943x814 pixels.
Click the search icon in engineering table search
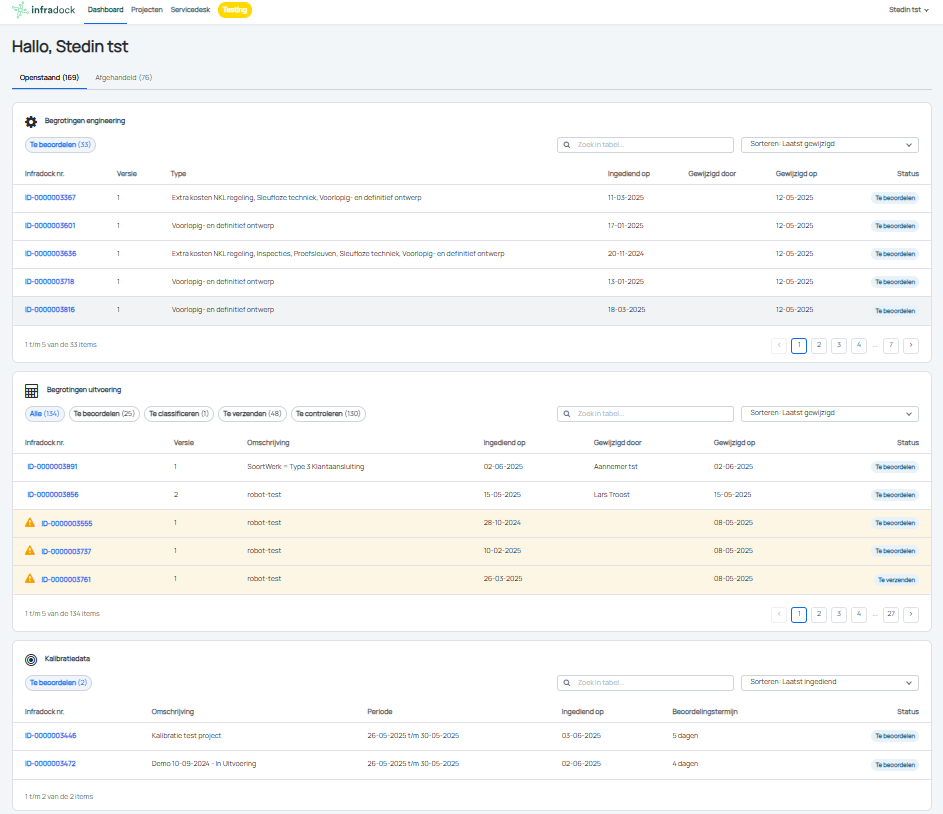567,145
